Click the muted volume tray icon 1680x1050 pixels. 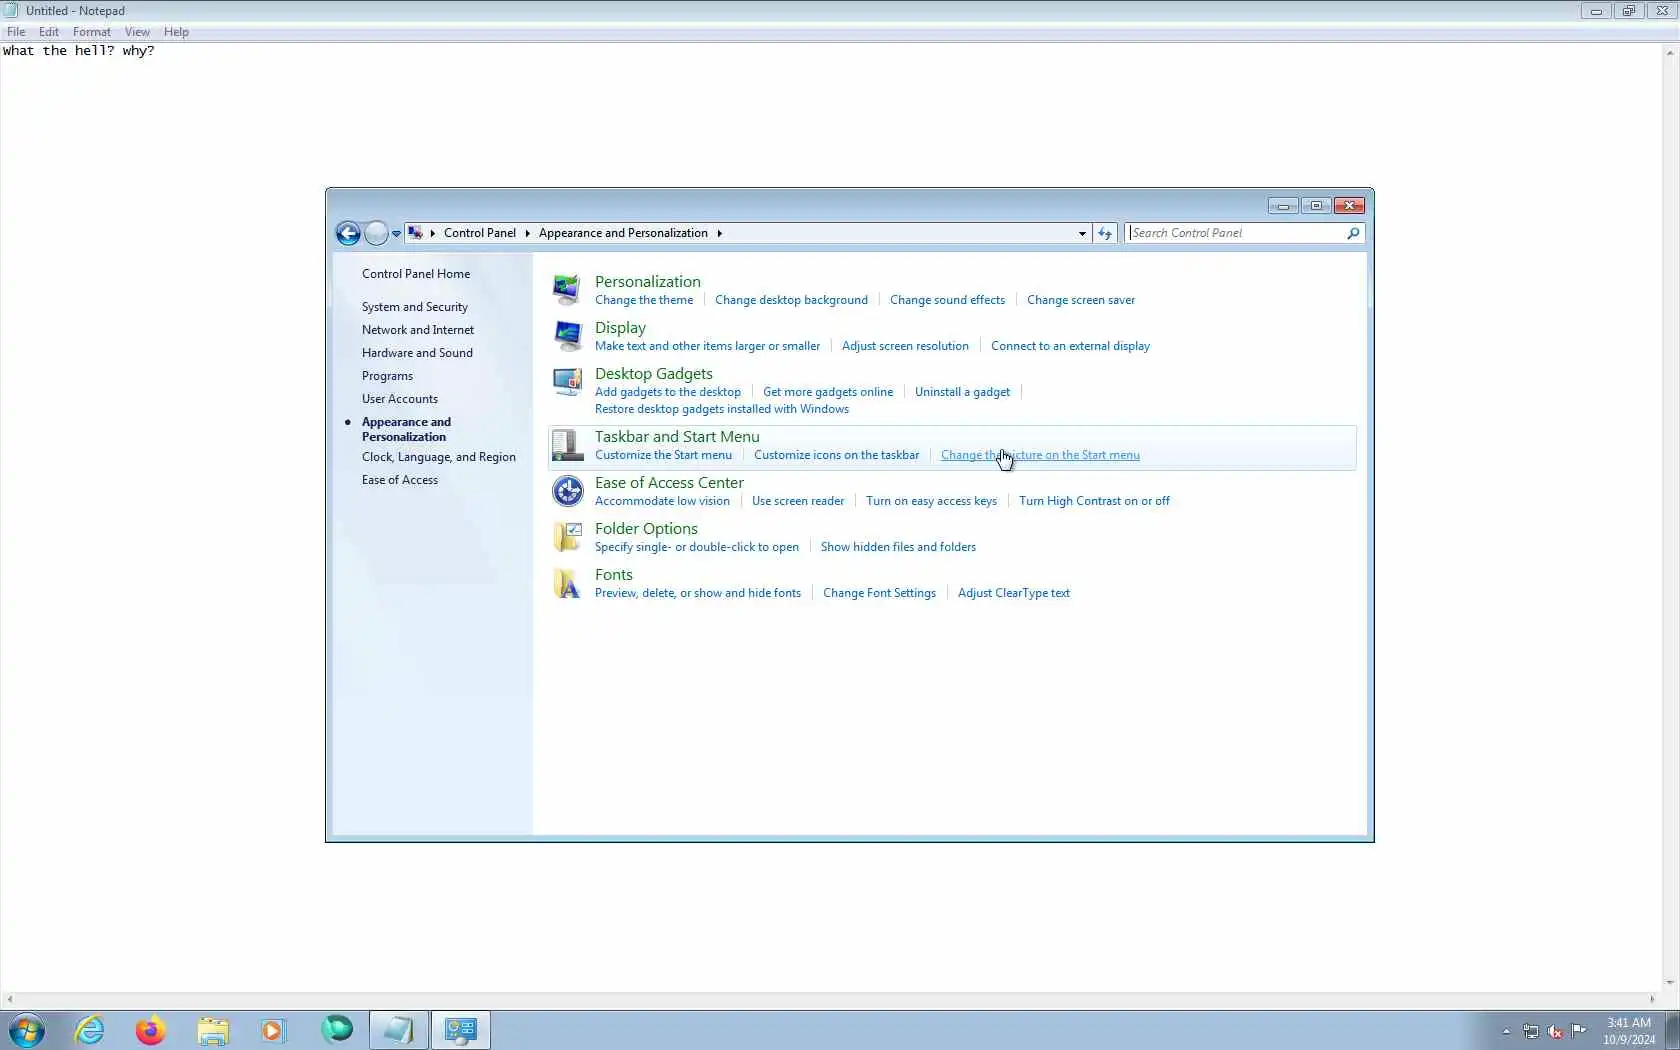click(1555, 1031)
